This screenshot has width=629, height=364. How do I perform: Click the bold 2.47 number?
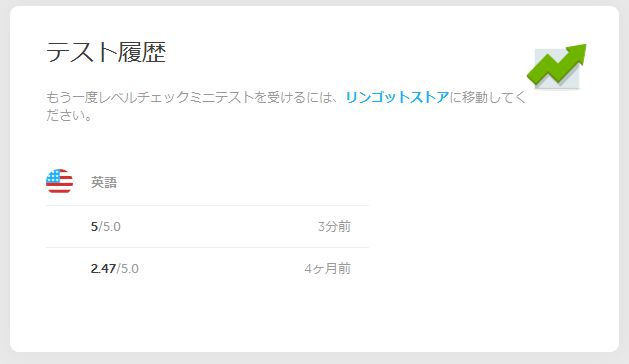(103, 268)
